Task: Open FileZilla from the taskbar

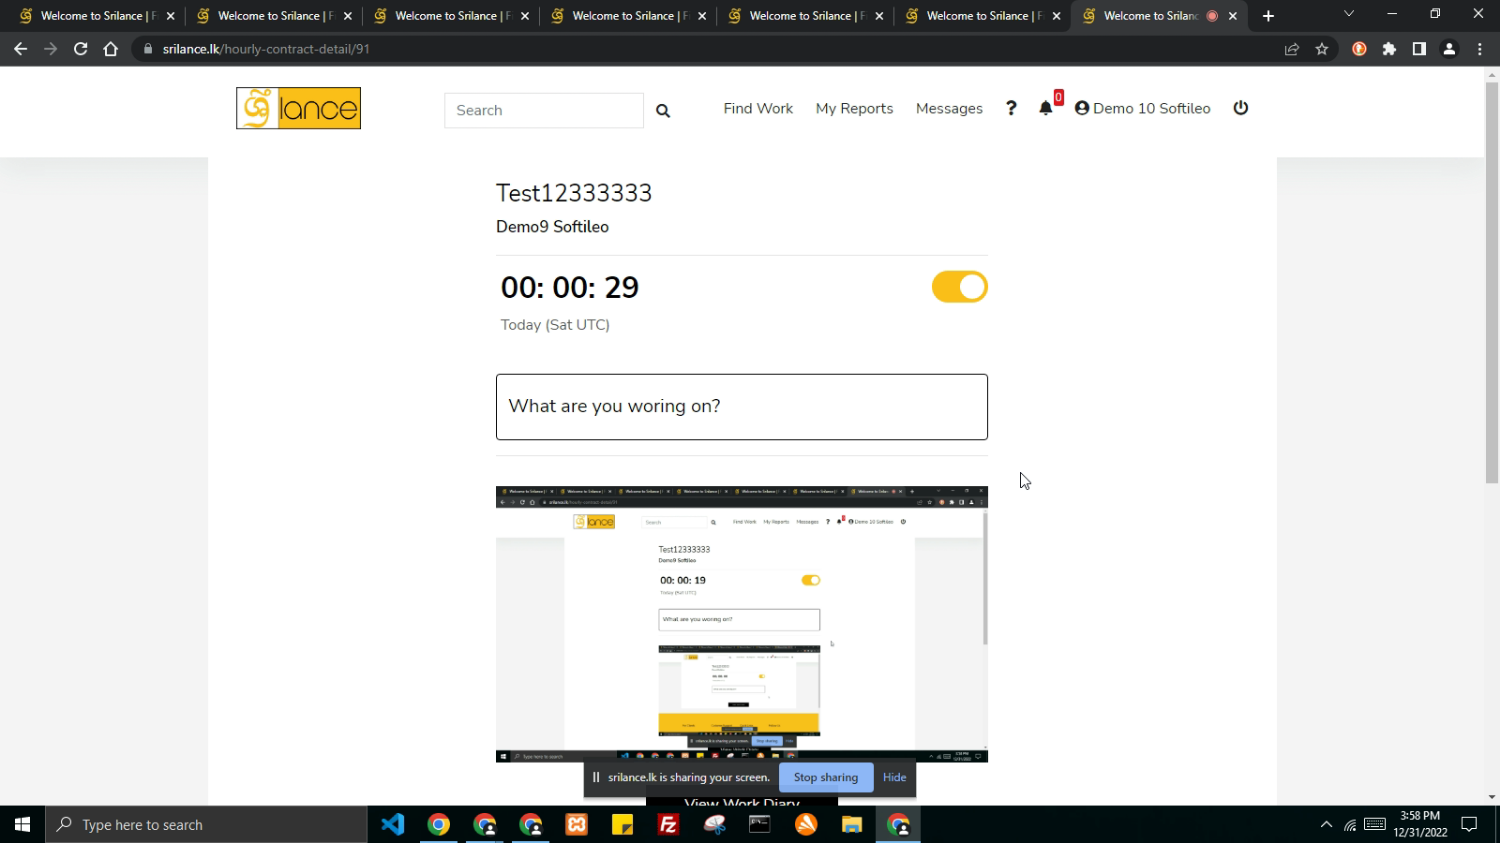Action: pyautogui.click(x=668, y=825)
